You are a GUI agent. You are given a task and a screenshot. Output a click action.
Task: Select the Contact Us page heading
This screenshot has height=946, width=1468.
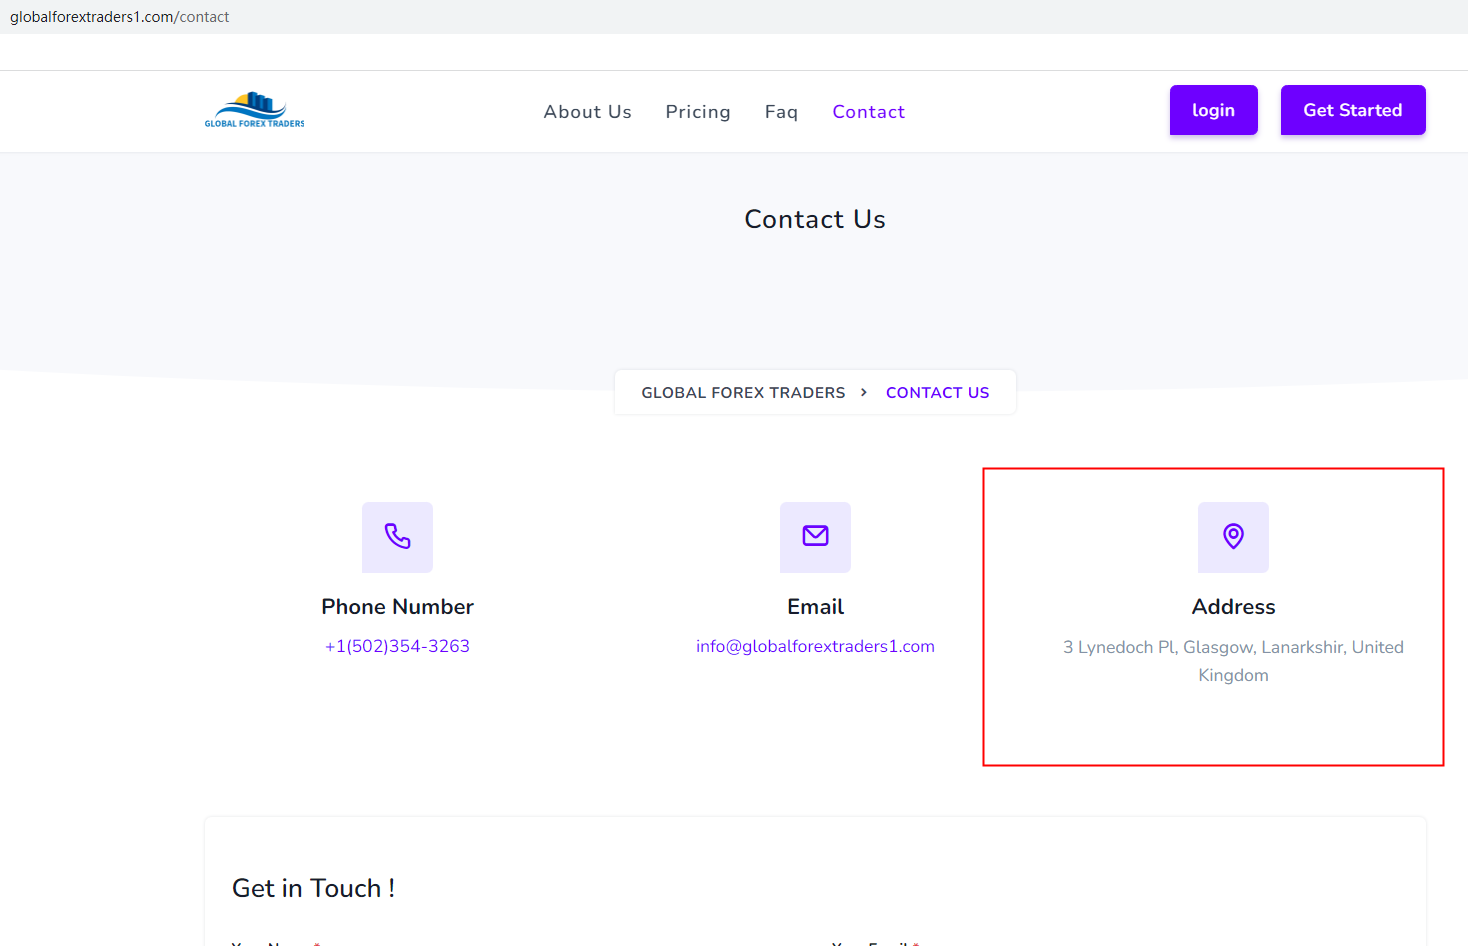click(815, 219)
